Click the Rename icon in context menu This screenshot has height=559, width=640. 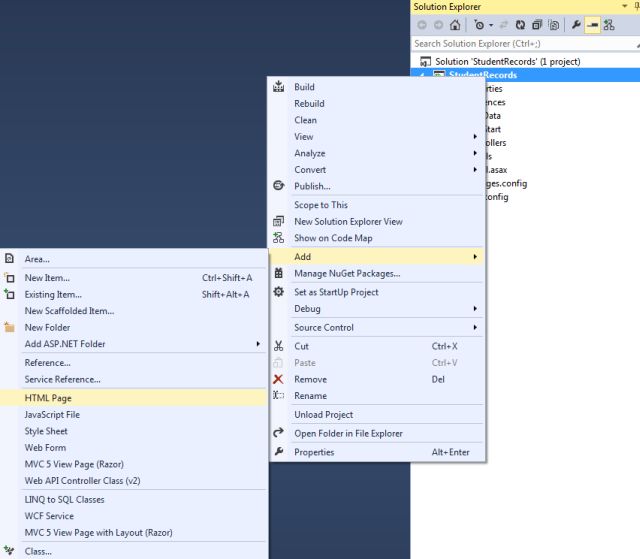point(278,395)
